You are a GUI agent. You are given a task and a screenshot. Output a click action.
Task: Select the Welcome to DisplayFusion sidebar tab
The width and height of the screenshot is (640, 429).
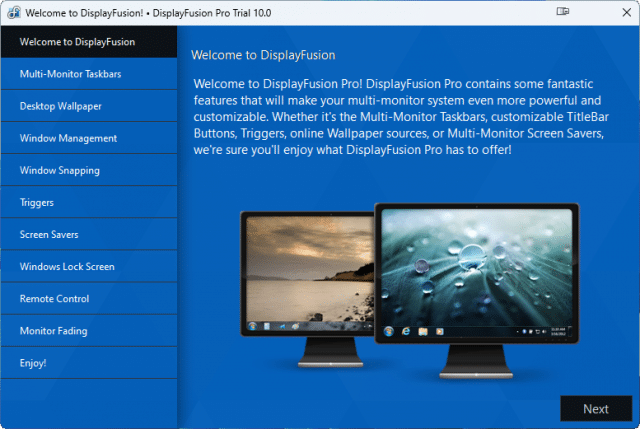(89, 42)
